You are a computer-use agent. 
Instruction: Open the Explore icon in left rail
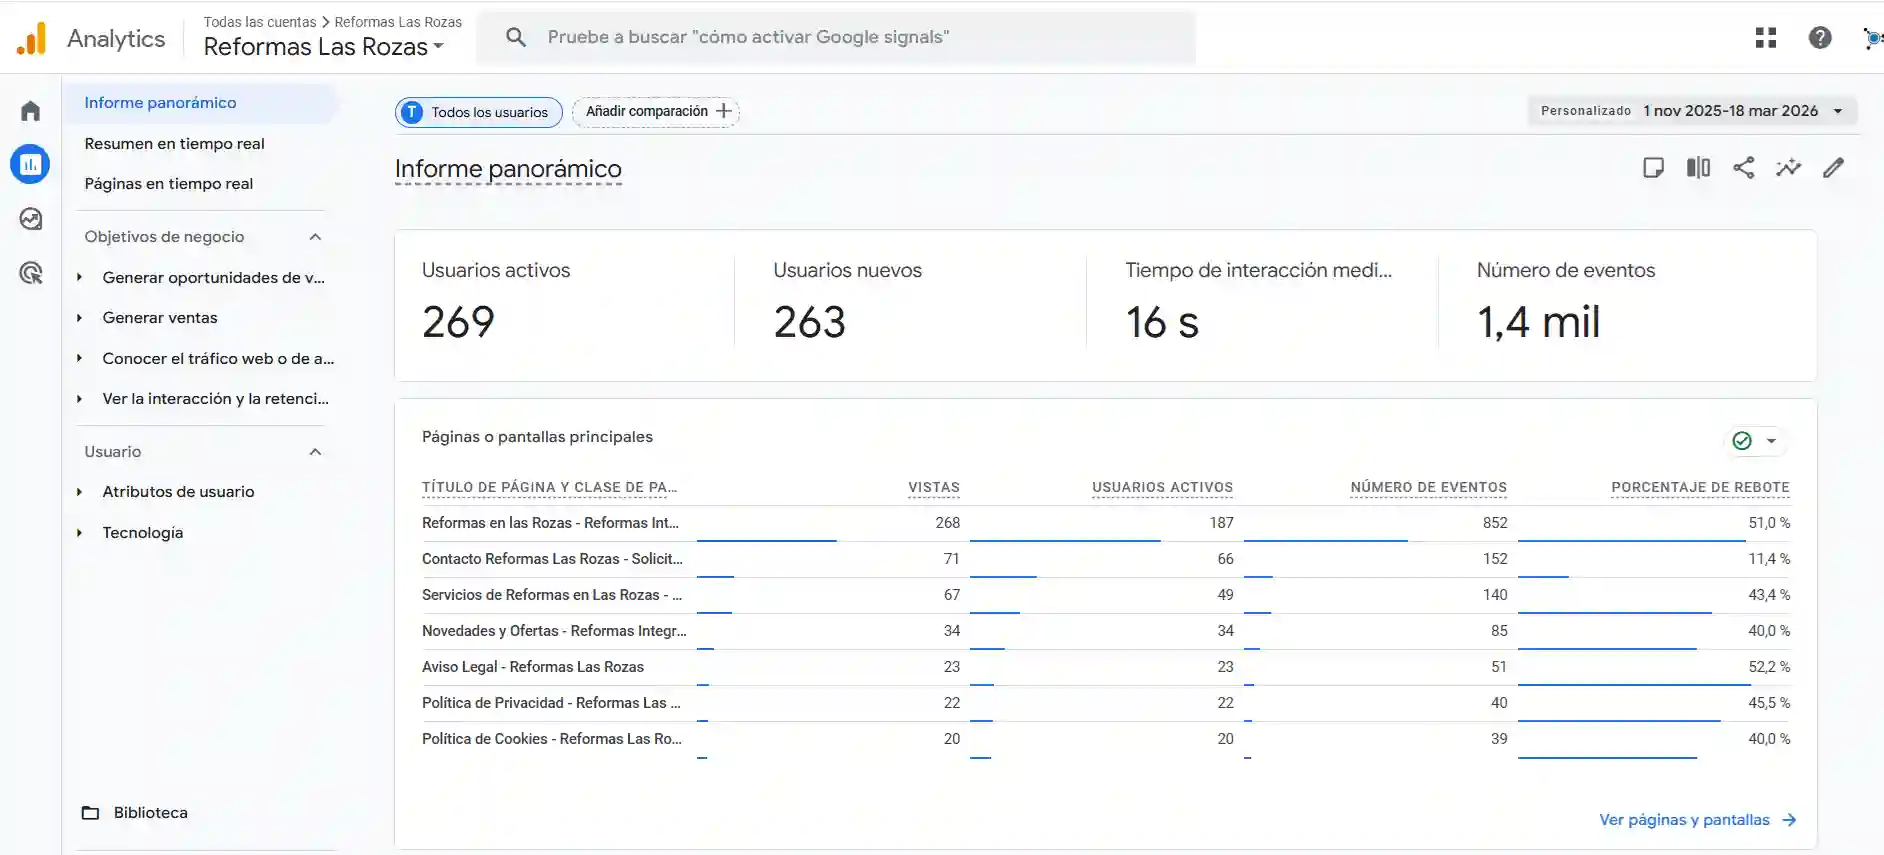[x=30, y=218]
